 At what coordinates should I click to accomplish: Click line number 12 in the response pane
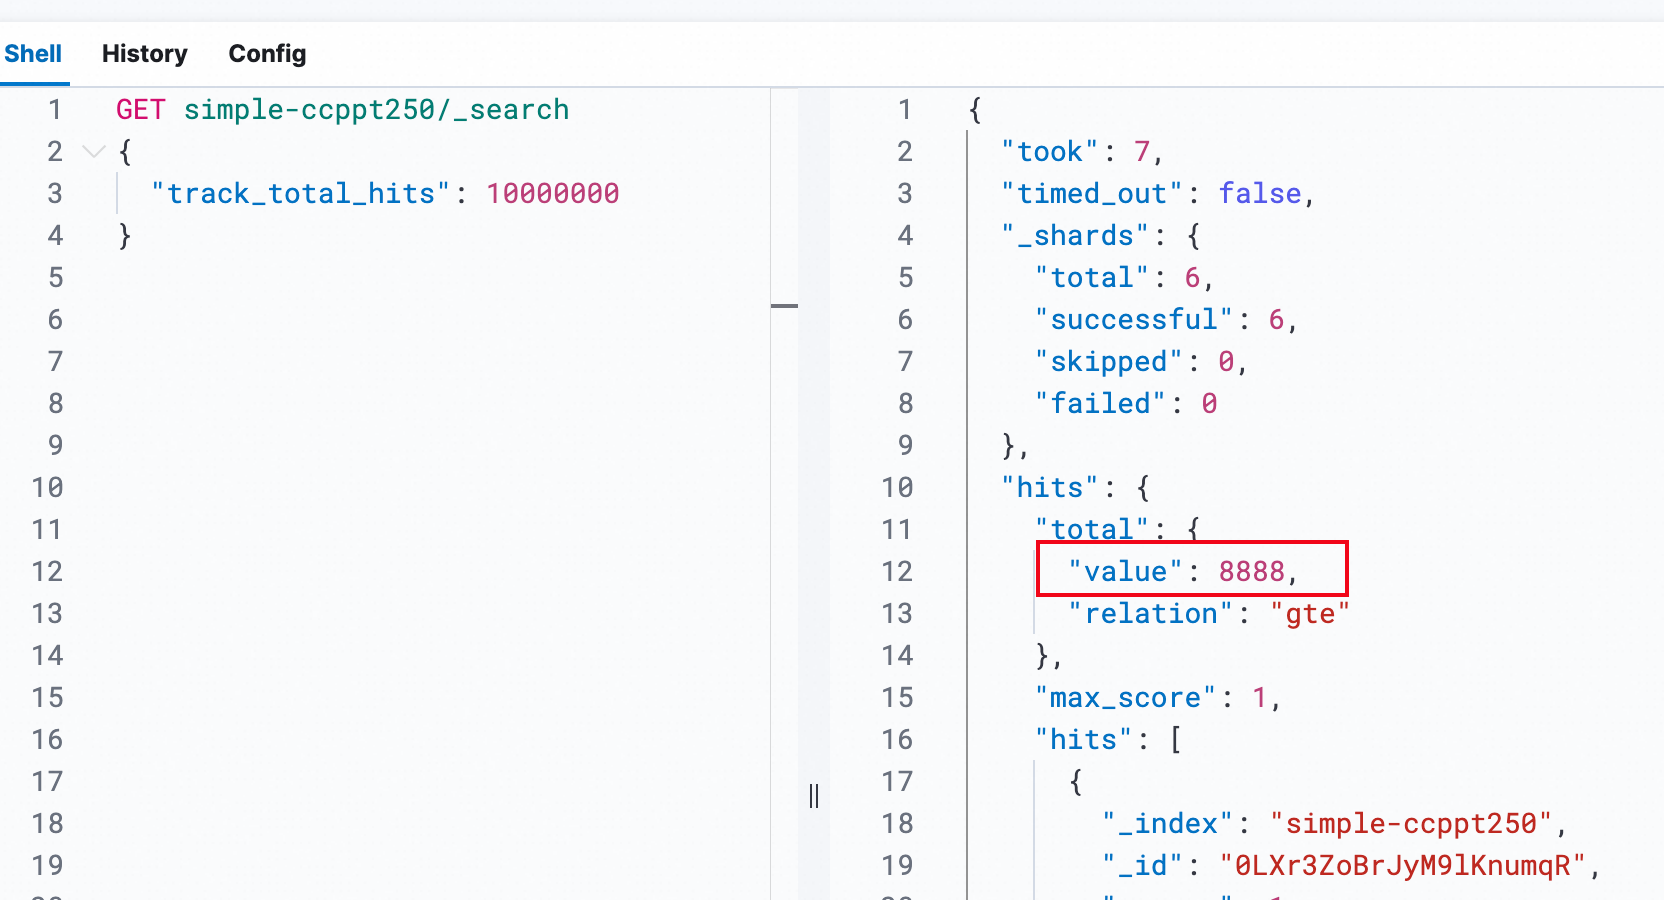point(897,572)
